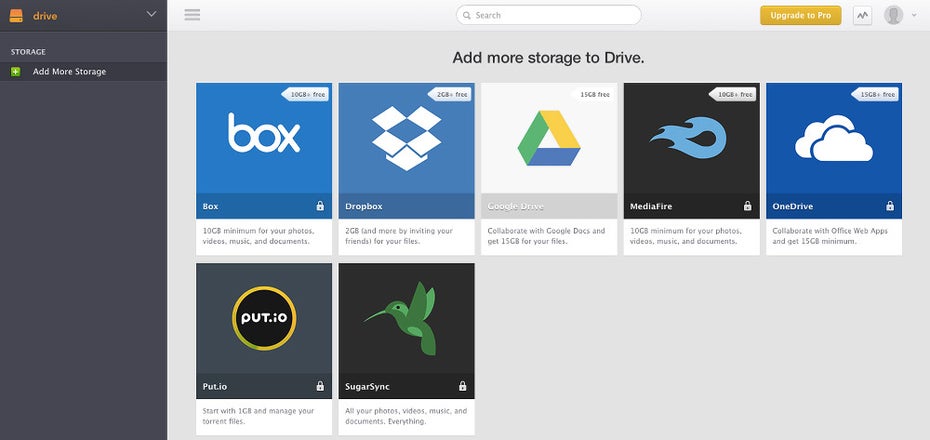The image size is (930, 440).
Task: Click the Dropbox name label
Action: pos(364,206)
